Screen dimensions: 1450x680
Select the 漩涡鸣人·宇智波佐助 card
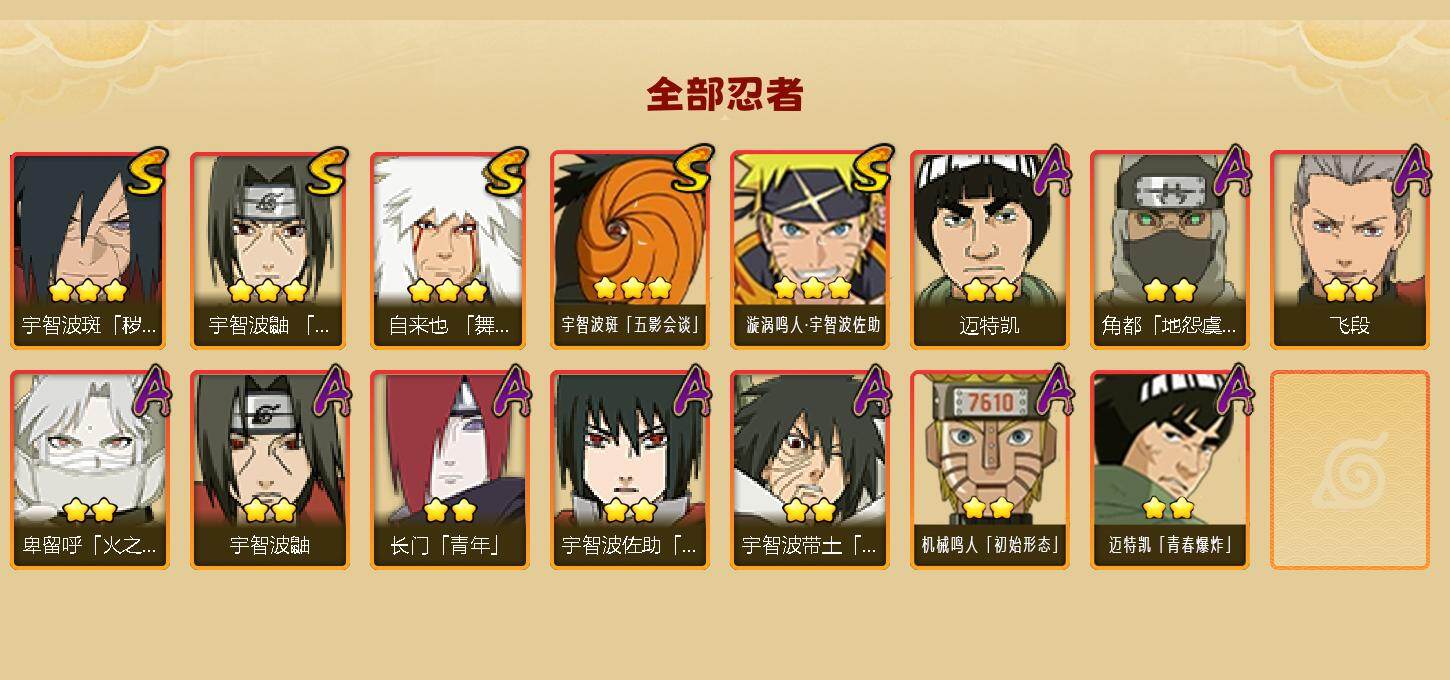[x=809, y=250]
